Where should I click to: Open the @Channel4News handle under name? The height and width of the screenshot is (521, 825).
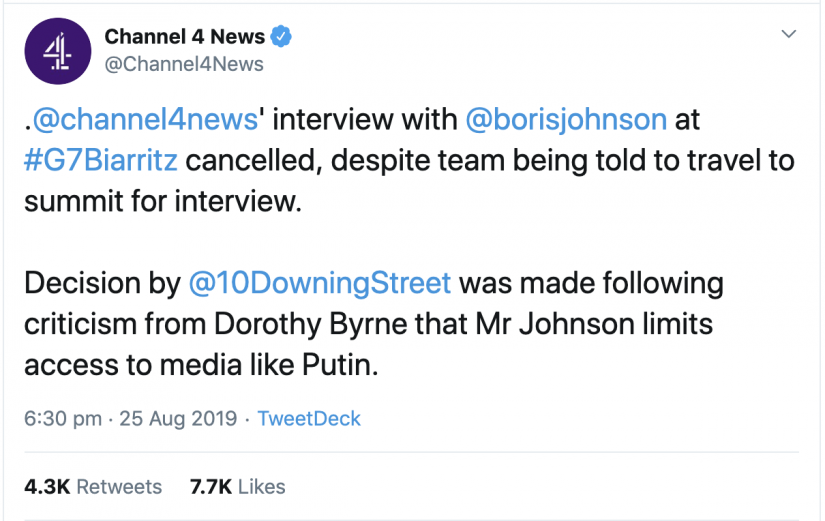coord(184,64)
